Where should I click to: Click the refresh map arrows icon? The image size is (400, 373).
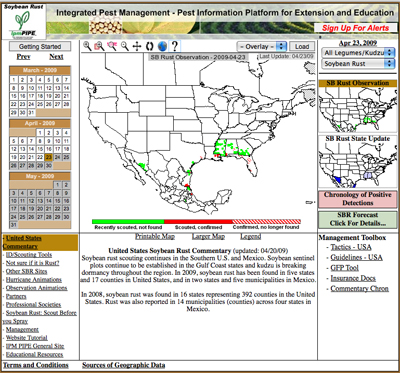(149, 46)
